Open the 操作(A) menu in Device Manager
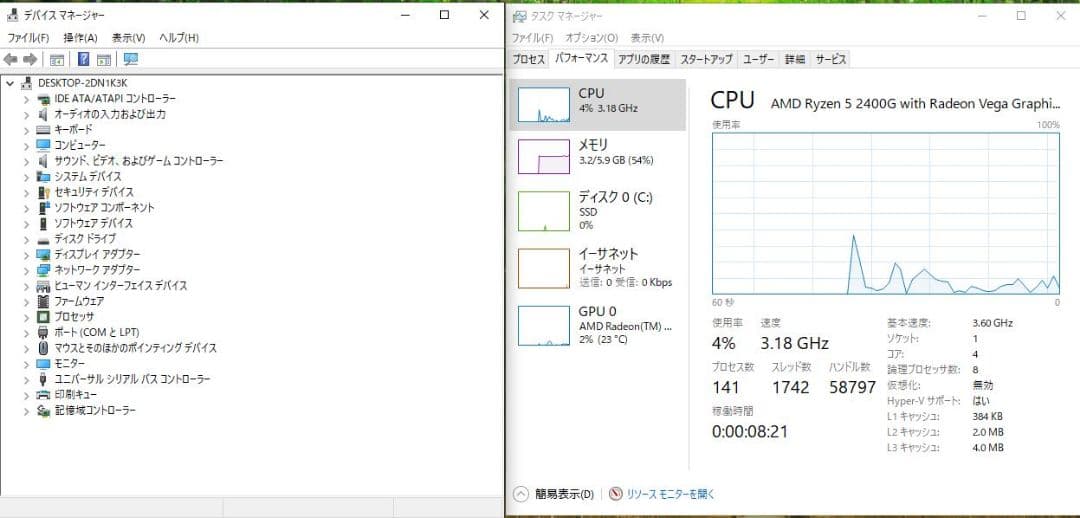This screenshot has height=518, width=1080. [x=81, y=38]
